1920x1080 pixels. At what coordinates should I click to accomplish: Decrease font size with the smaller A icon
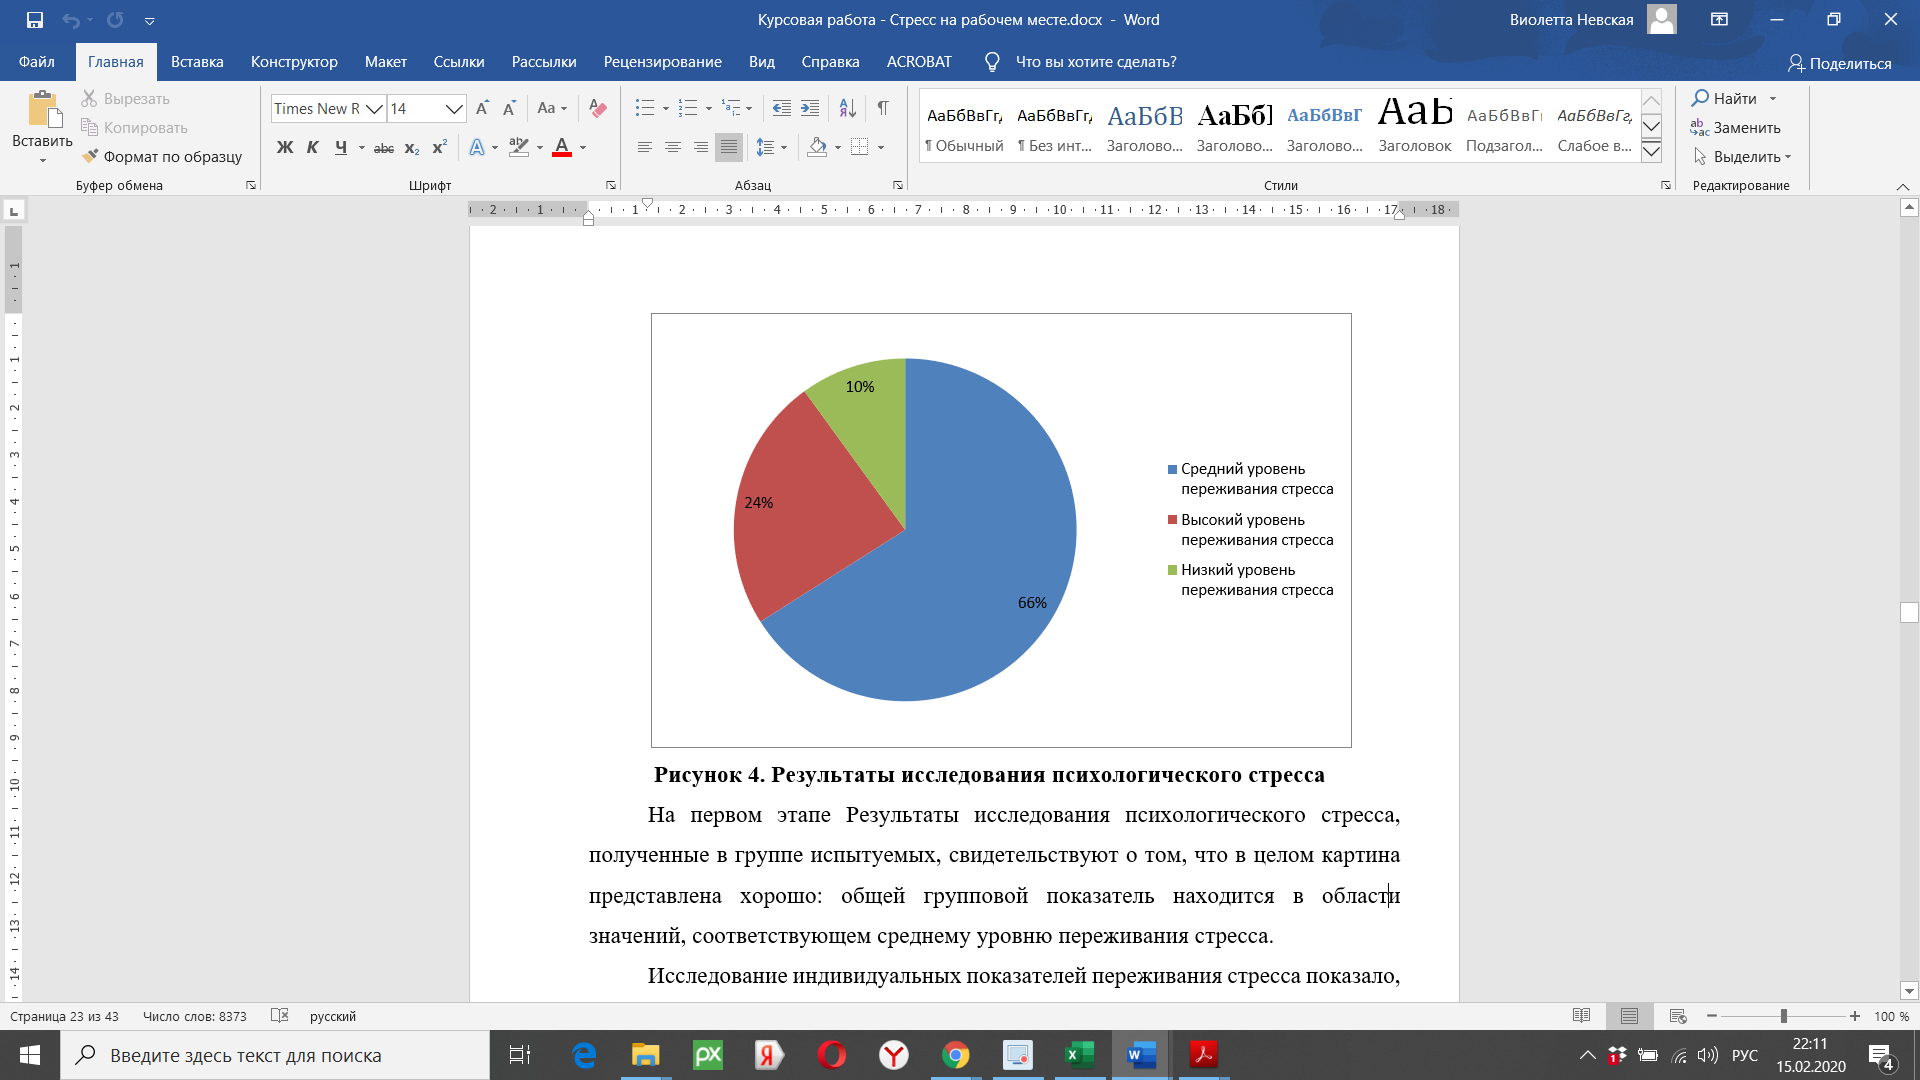pyautogui.click(x=509, y=108)
